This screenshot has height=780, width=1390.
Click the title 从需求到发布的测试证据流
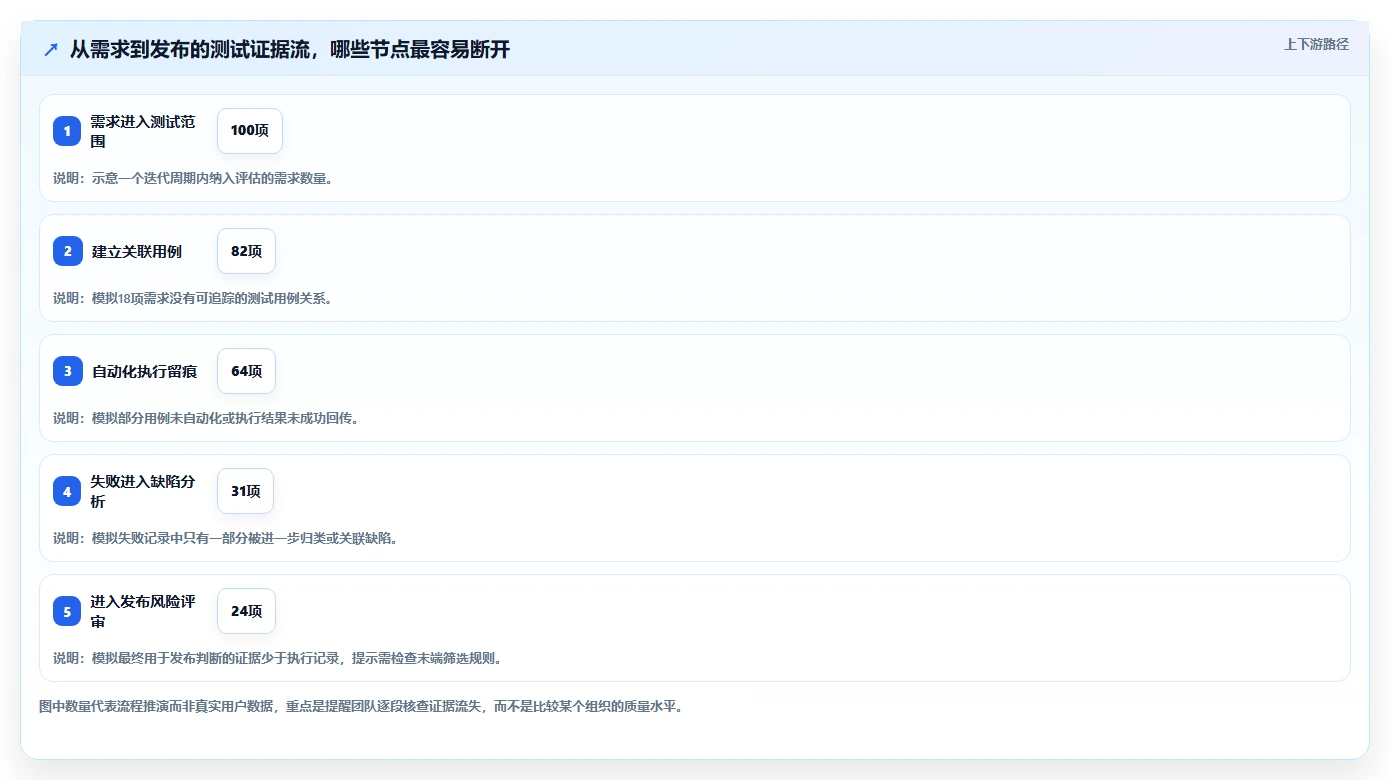(x=290, y=49)
